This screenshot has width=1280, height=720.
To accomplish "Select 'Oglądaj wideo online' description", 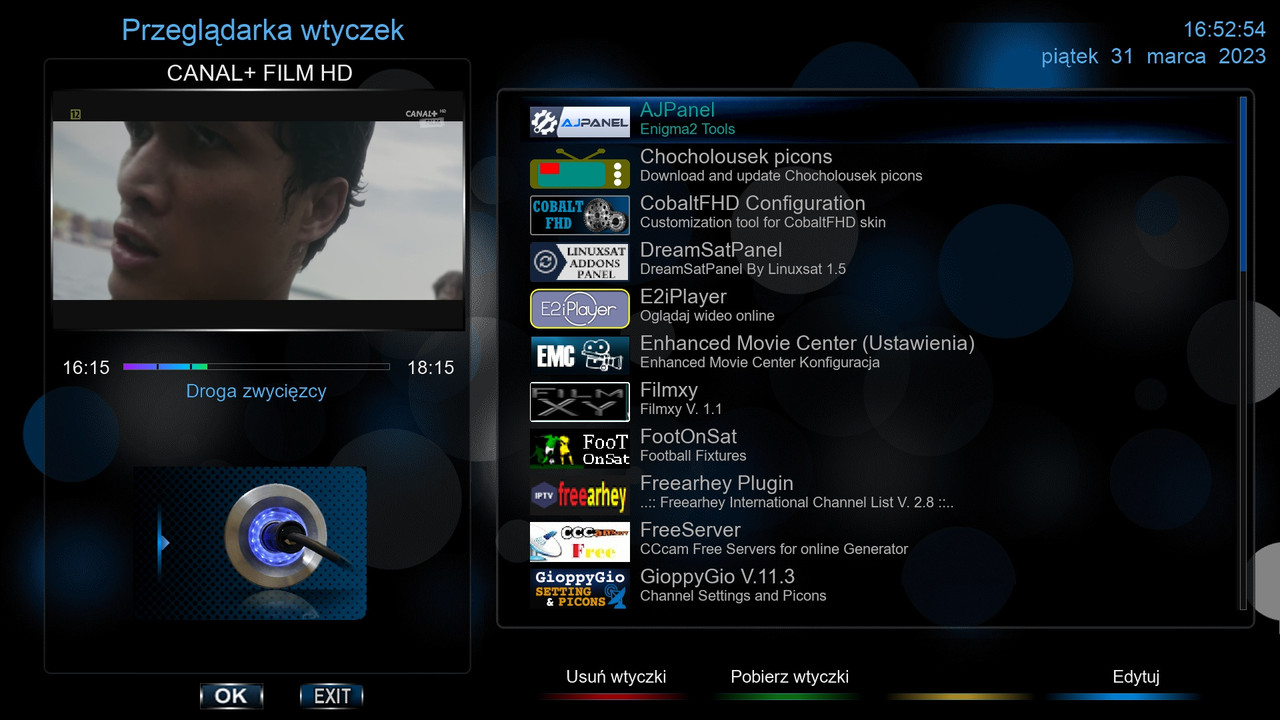I will click(707, 316).
